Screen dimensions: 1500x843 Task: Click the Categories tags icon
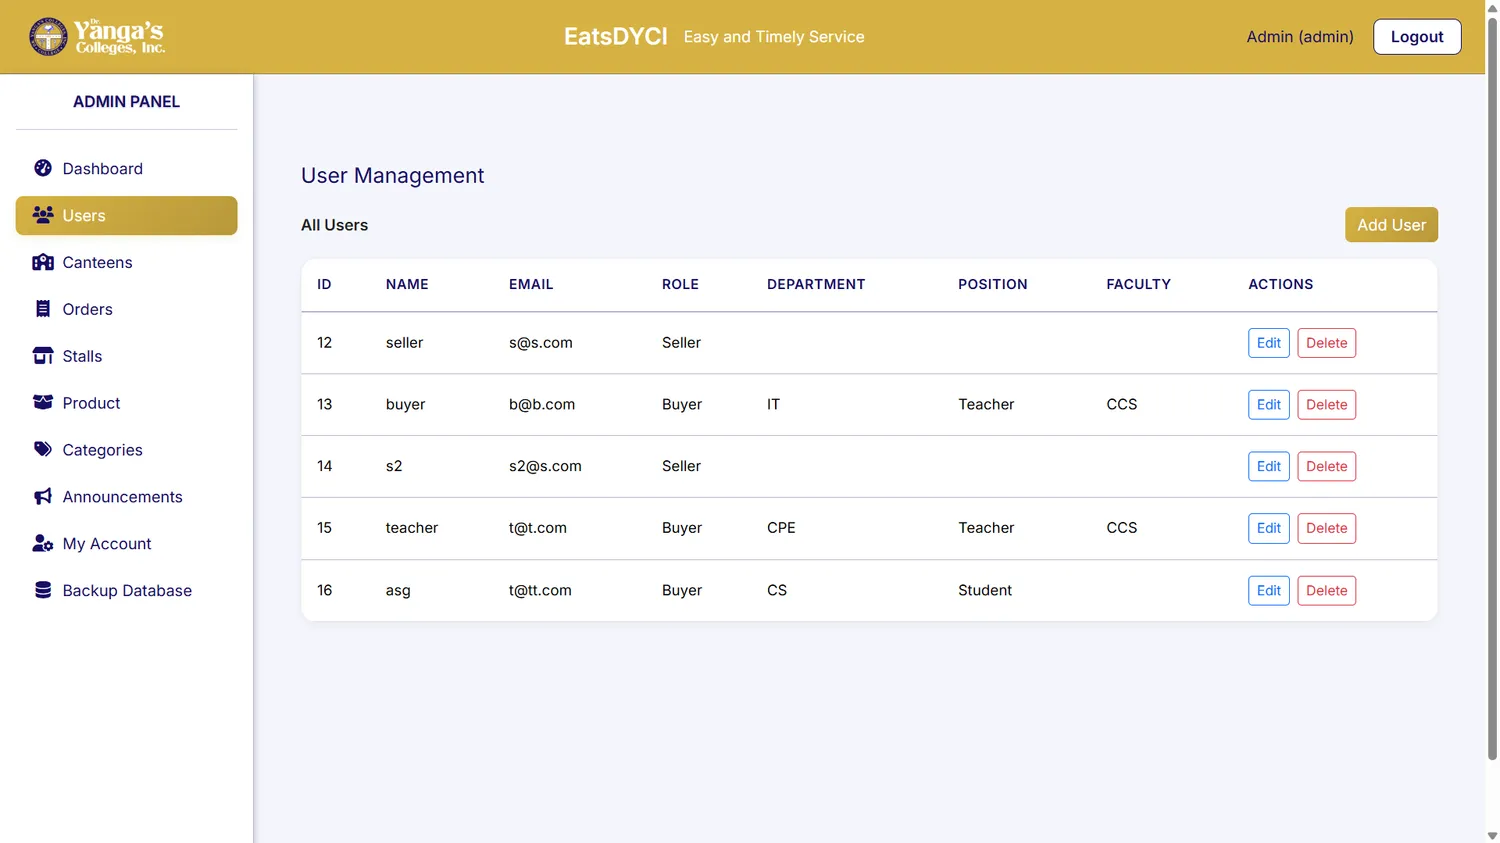(43, 449)
